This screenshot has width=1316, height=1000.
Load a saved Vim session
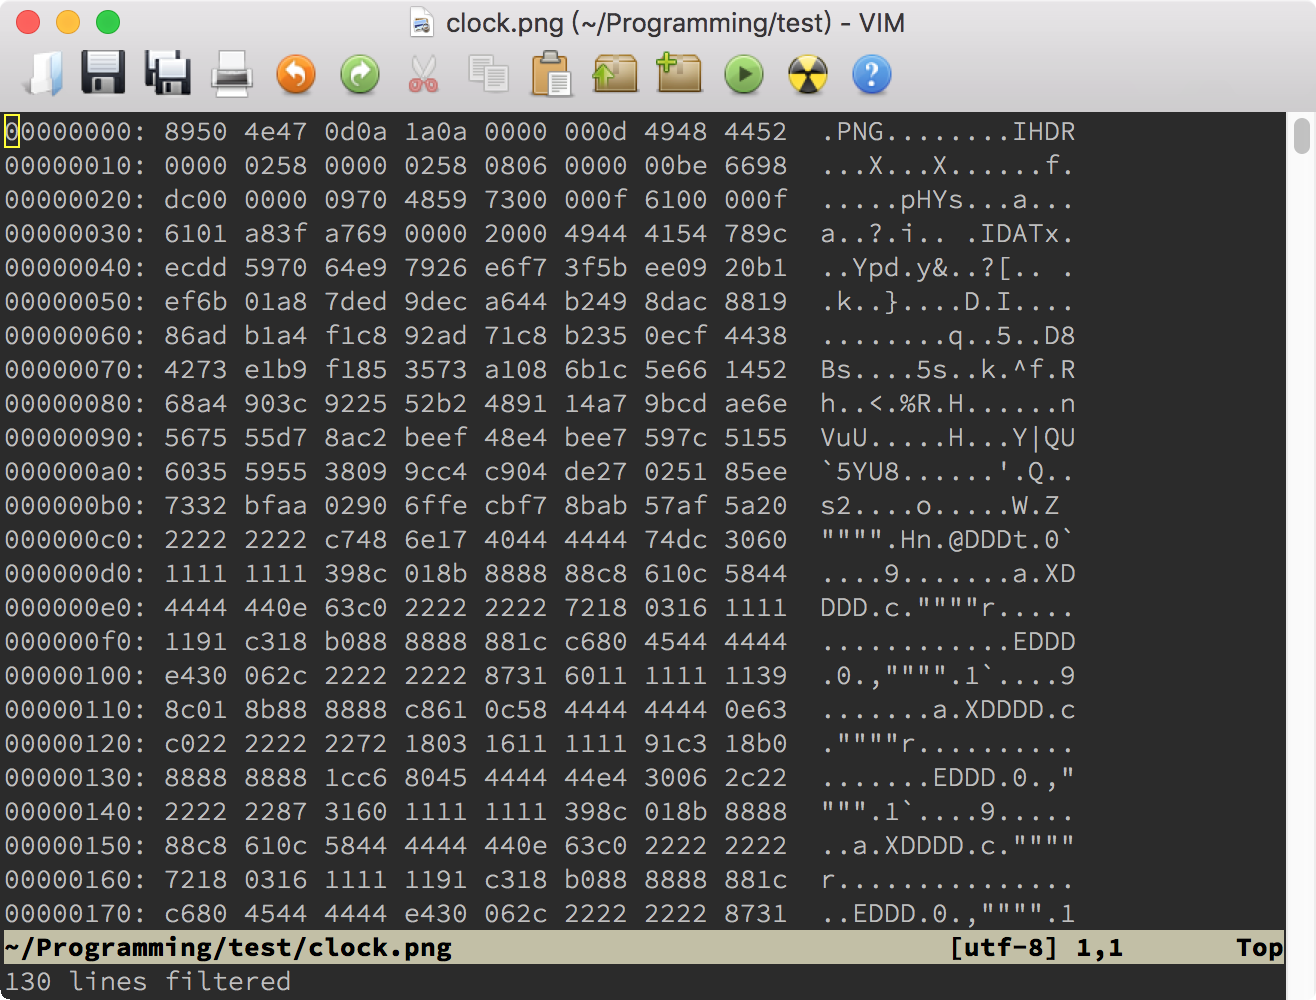616,73
